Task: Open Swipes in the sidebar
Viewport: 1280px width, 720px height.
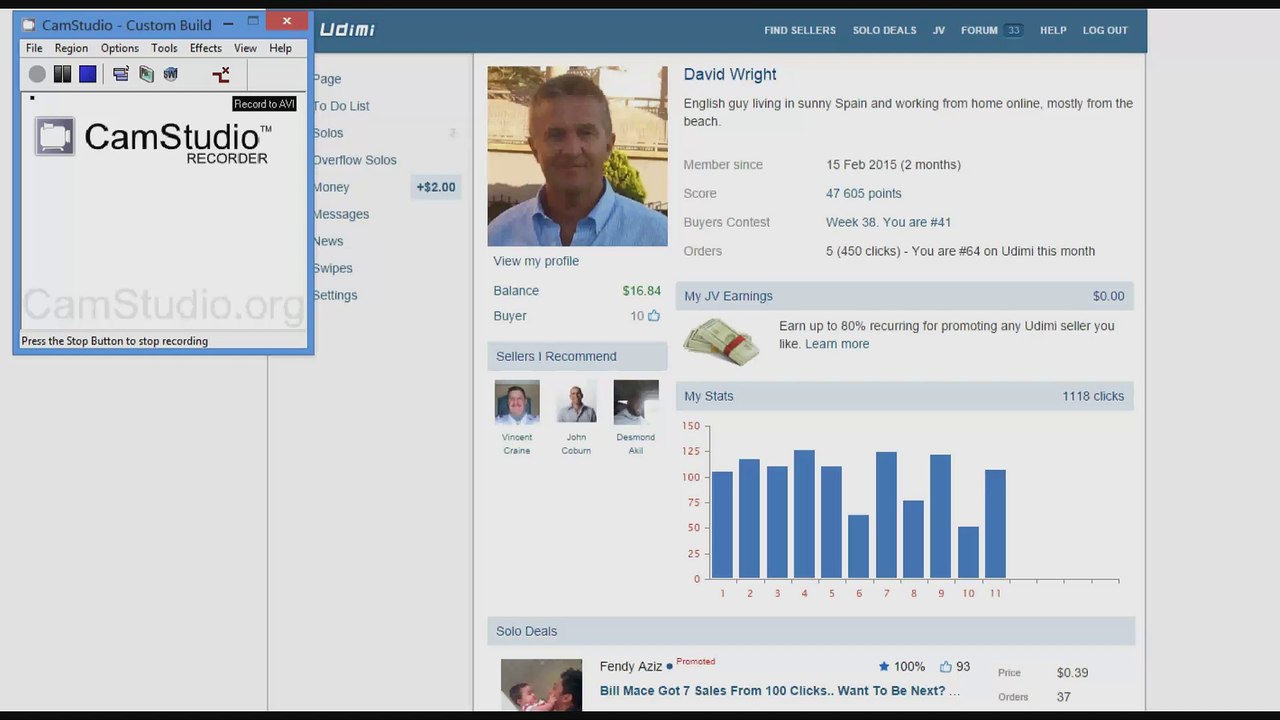Action: (x=333, y=268)
